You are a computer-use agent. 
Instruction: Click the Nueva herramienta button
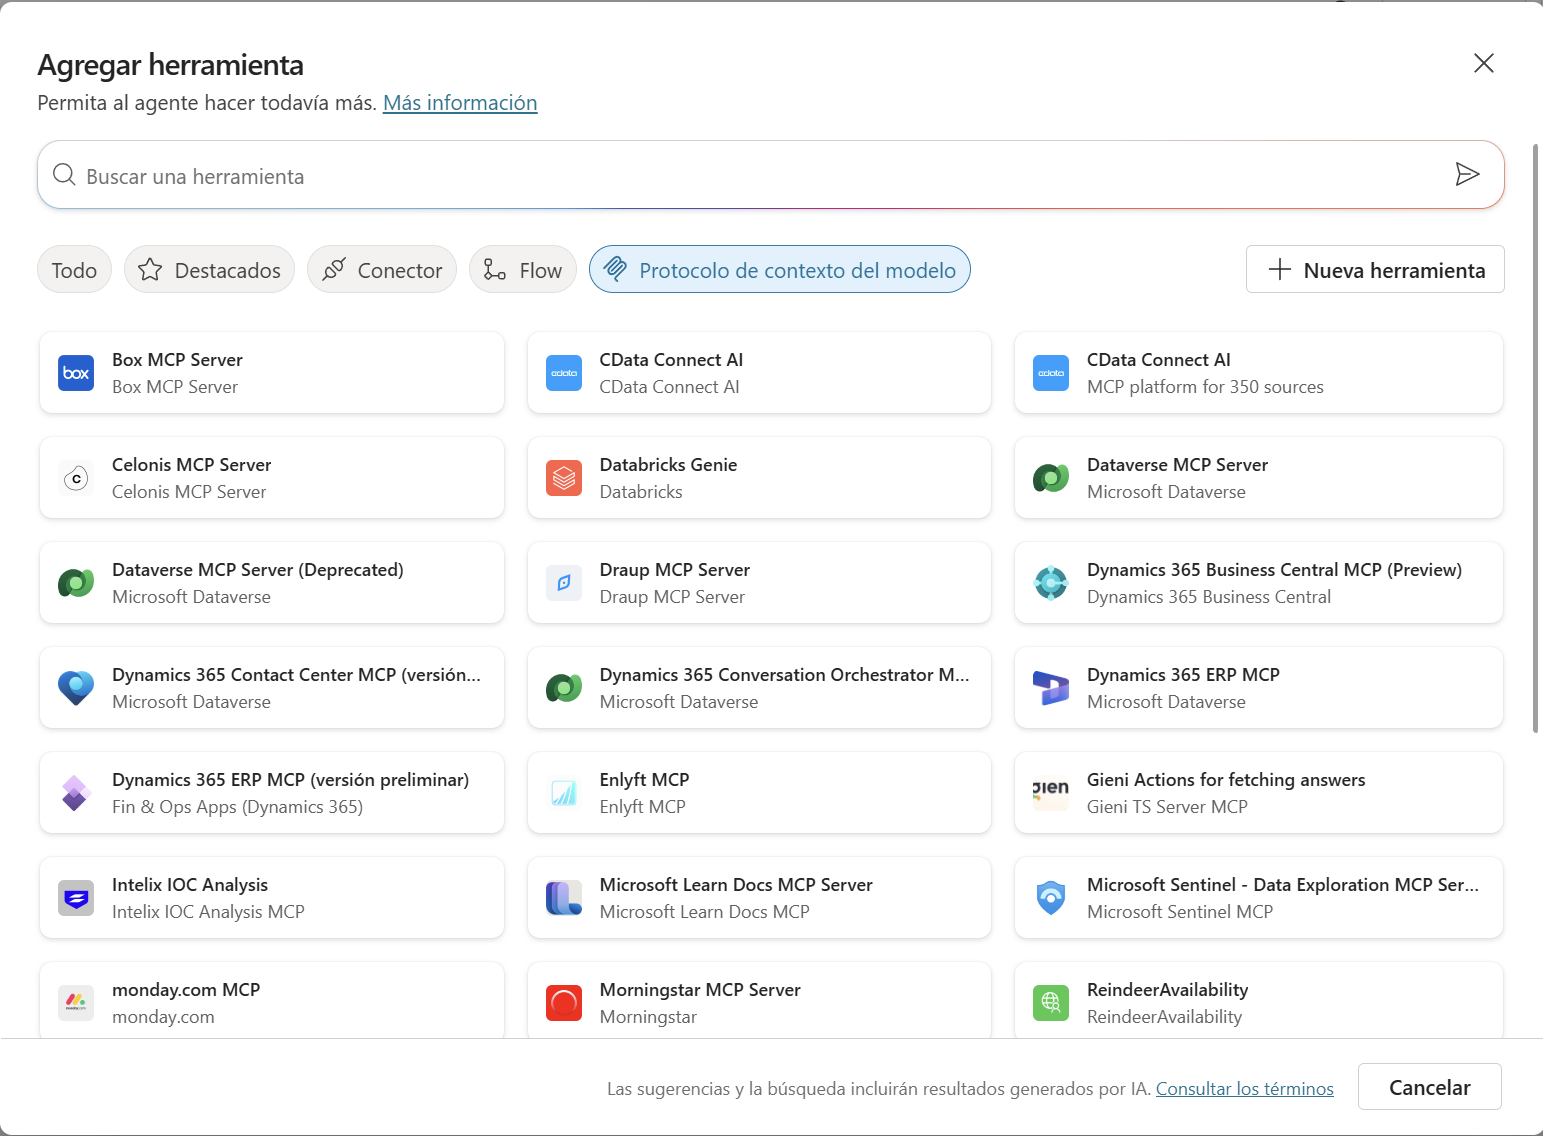pyautogui.click(x=1374, y=269)
